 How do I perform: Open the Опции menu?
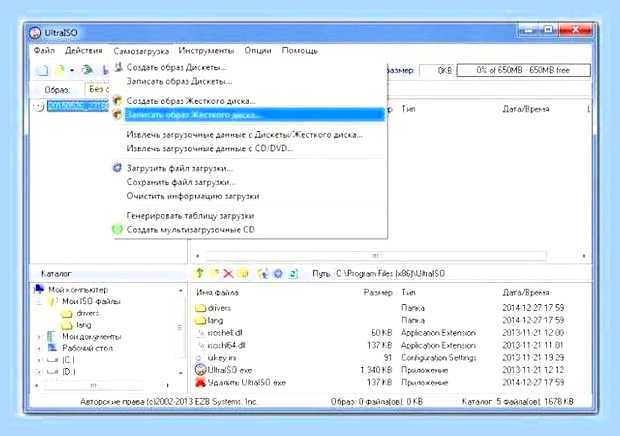pos(258,51)
